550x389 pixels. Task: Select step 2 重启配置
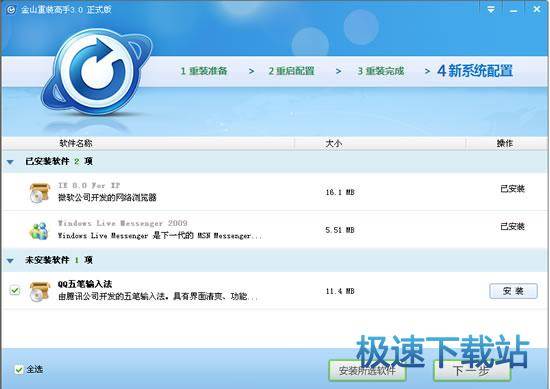(x=291, y=71)
